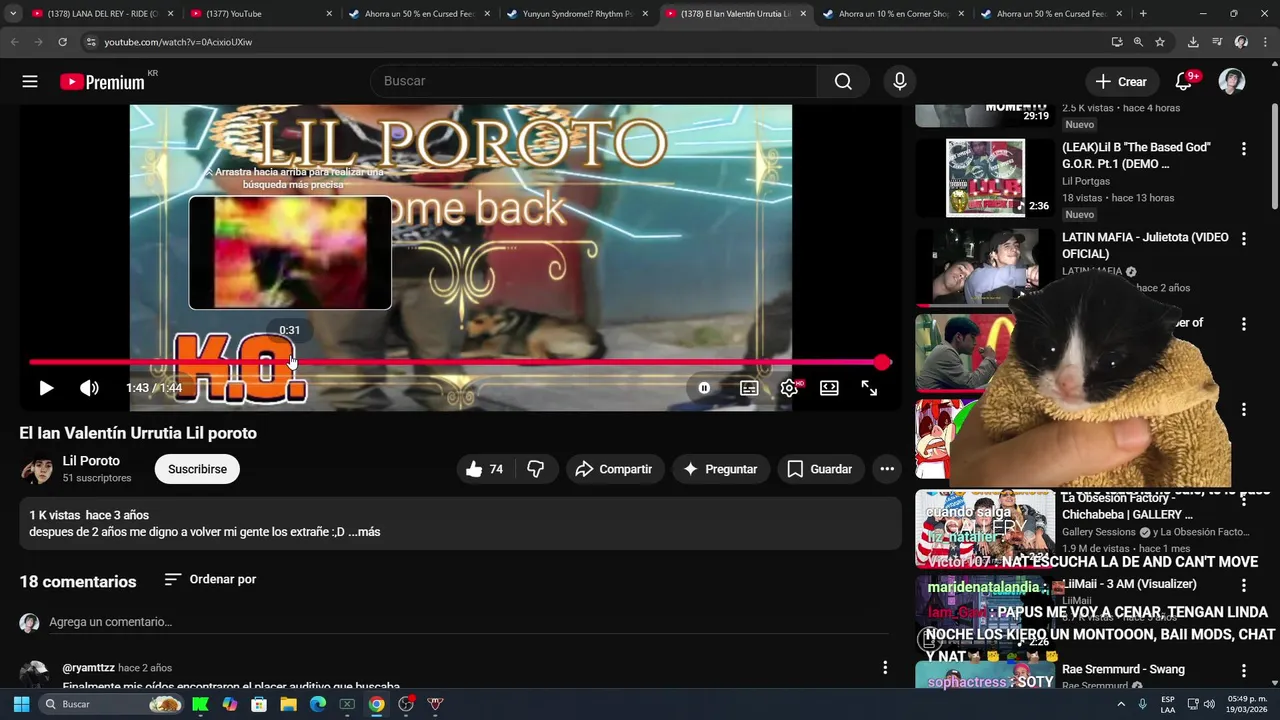Focus the YouTube Buscar search field
The image size is (1280, 720).
point(594,81)
